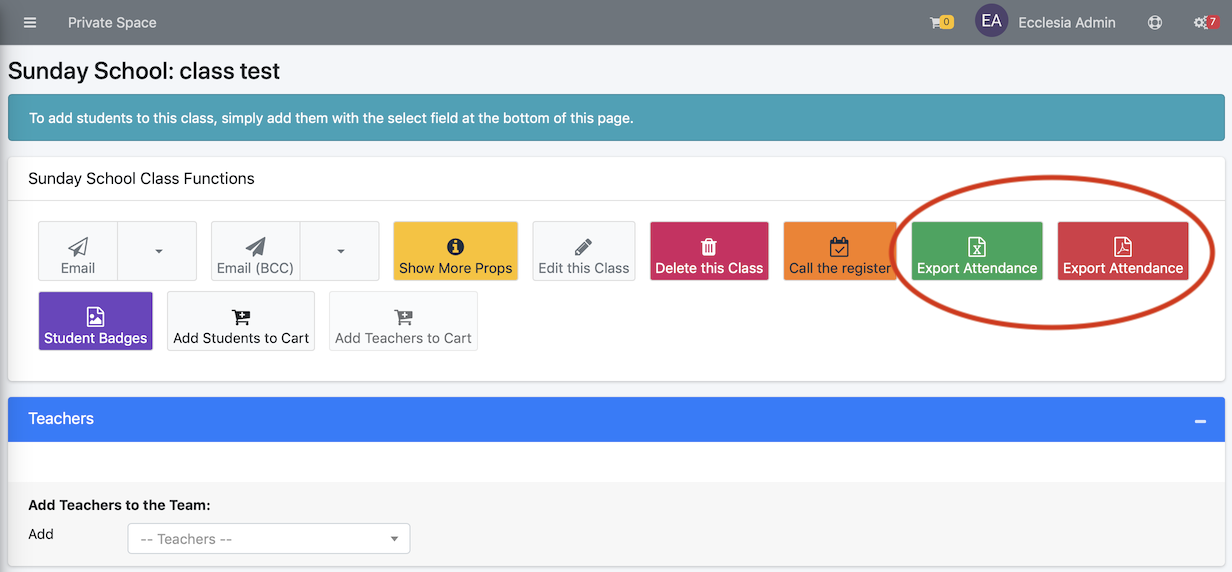Click Add Teachers to the Team label

click(x=119, y=505)
